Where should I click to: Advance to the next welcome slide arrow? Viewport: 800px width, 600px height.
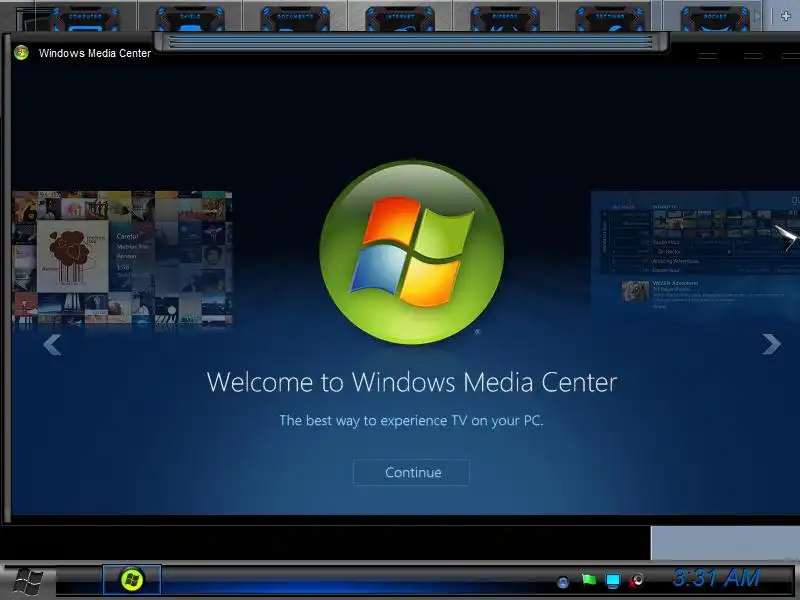tap(771, 344)
